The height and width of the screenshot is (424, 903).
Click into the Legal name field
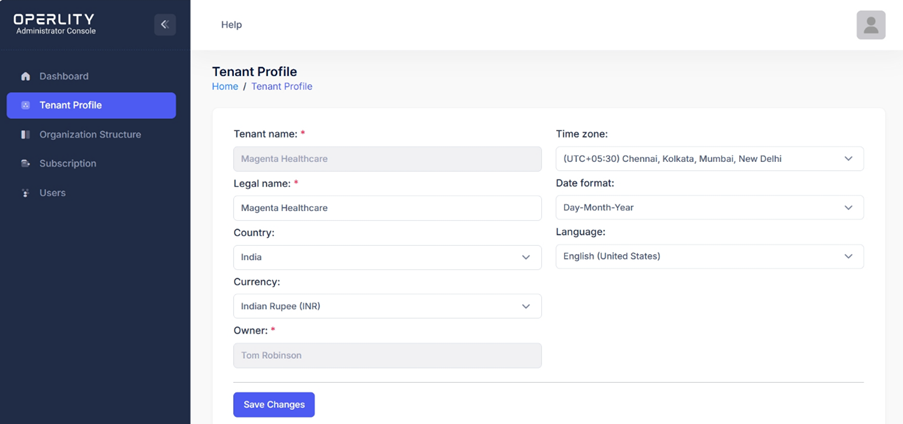387,208
